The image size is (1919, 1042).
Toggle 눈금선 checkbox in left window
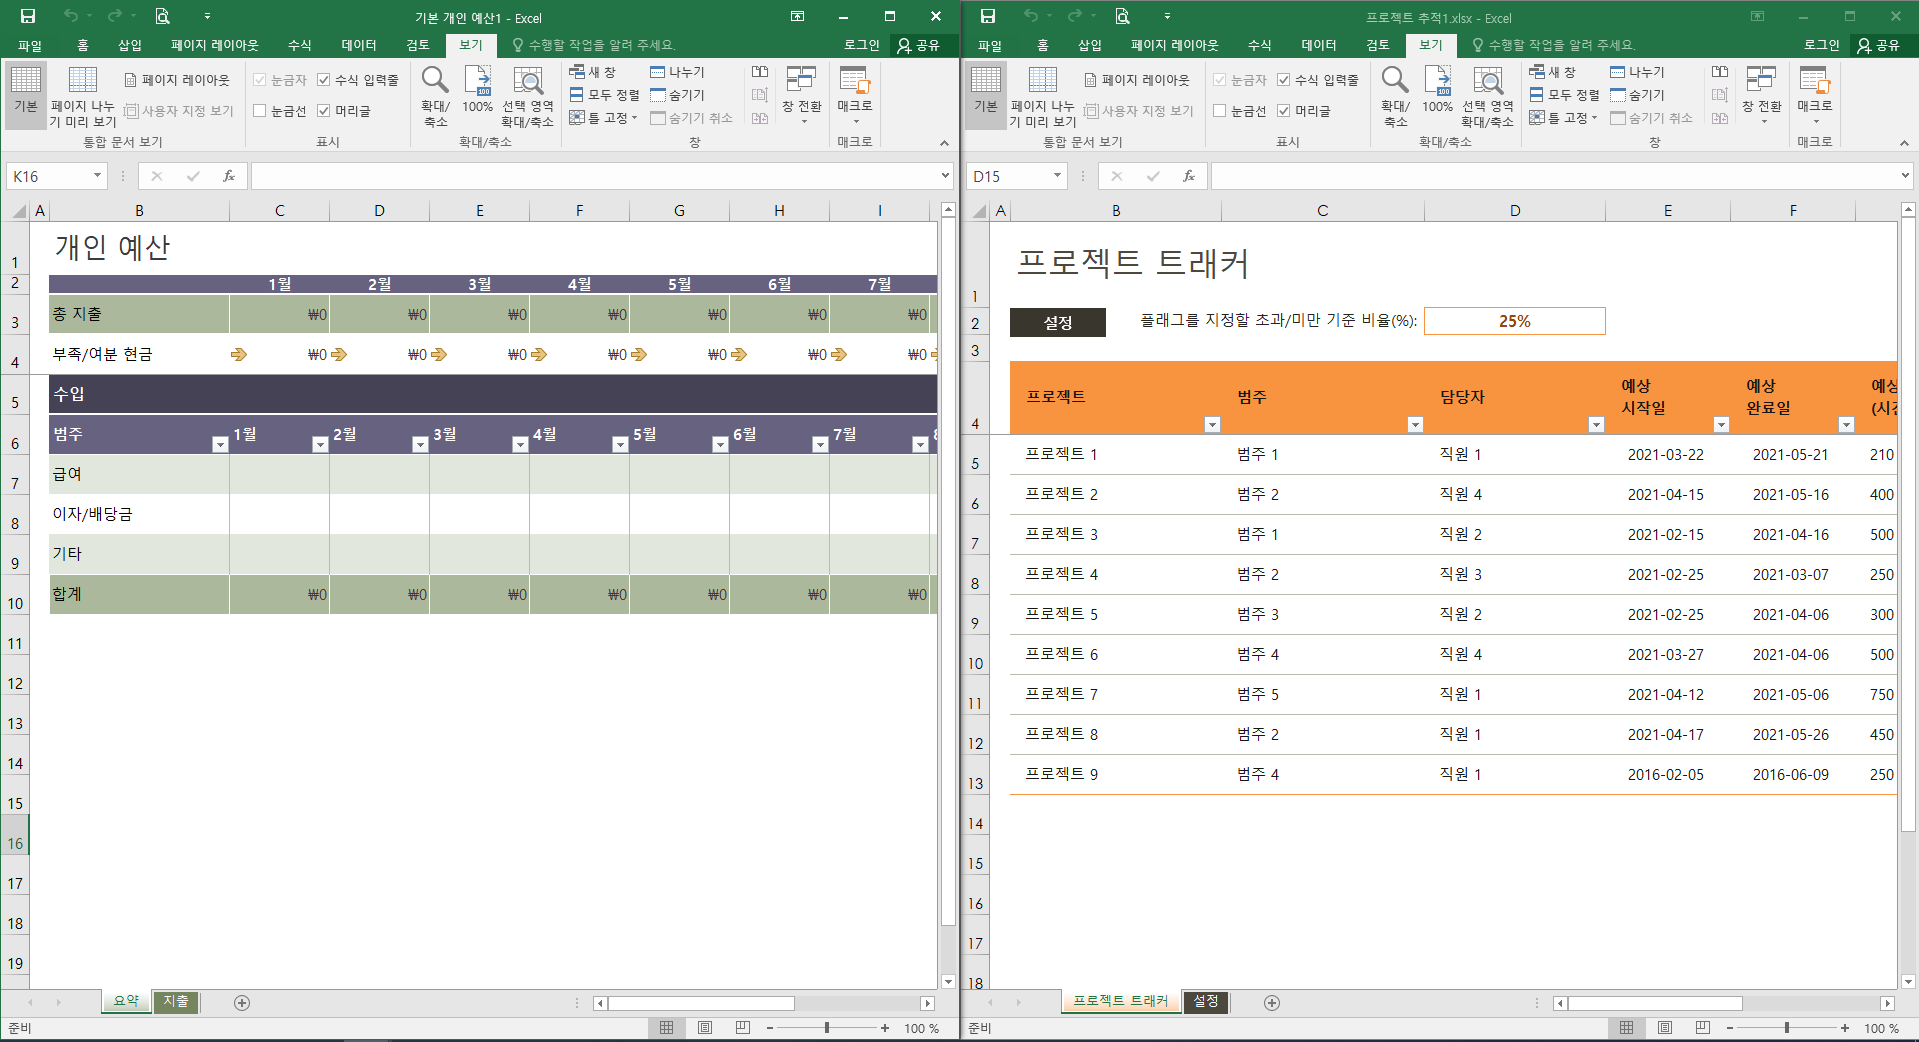[260, 111]
